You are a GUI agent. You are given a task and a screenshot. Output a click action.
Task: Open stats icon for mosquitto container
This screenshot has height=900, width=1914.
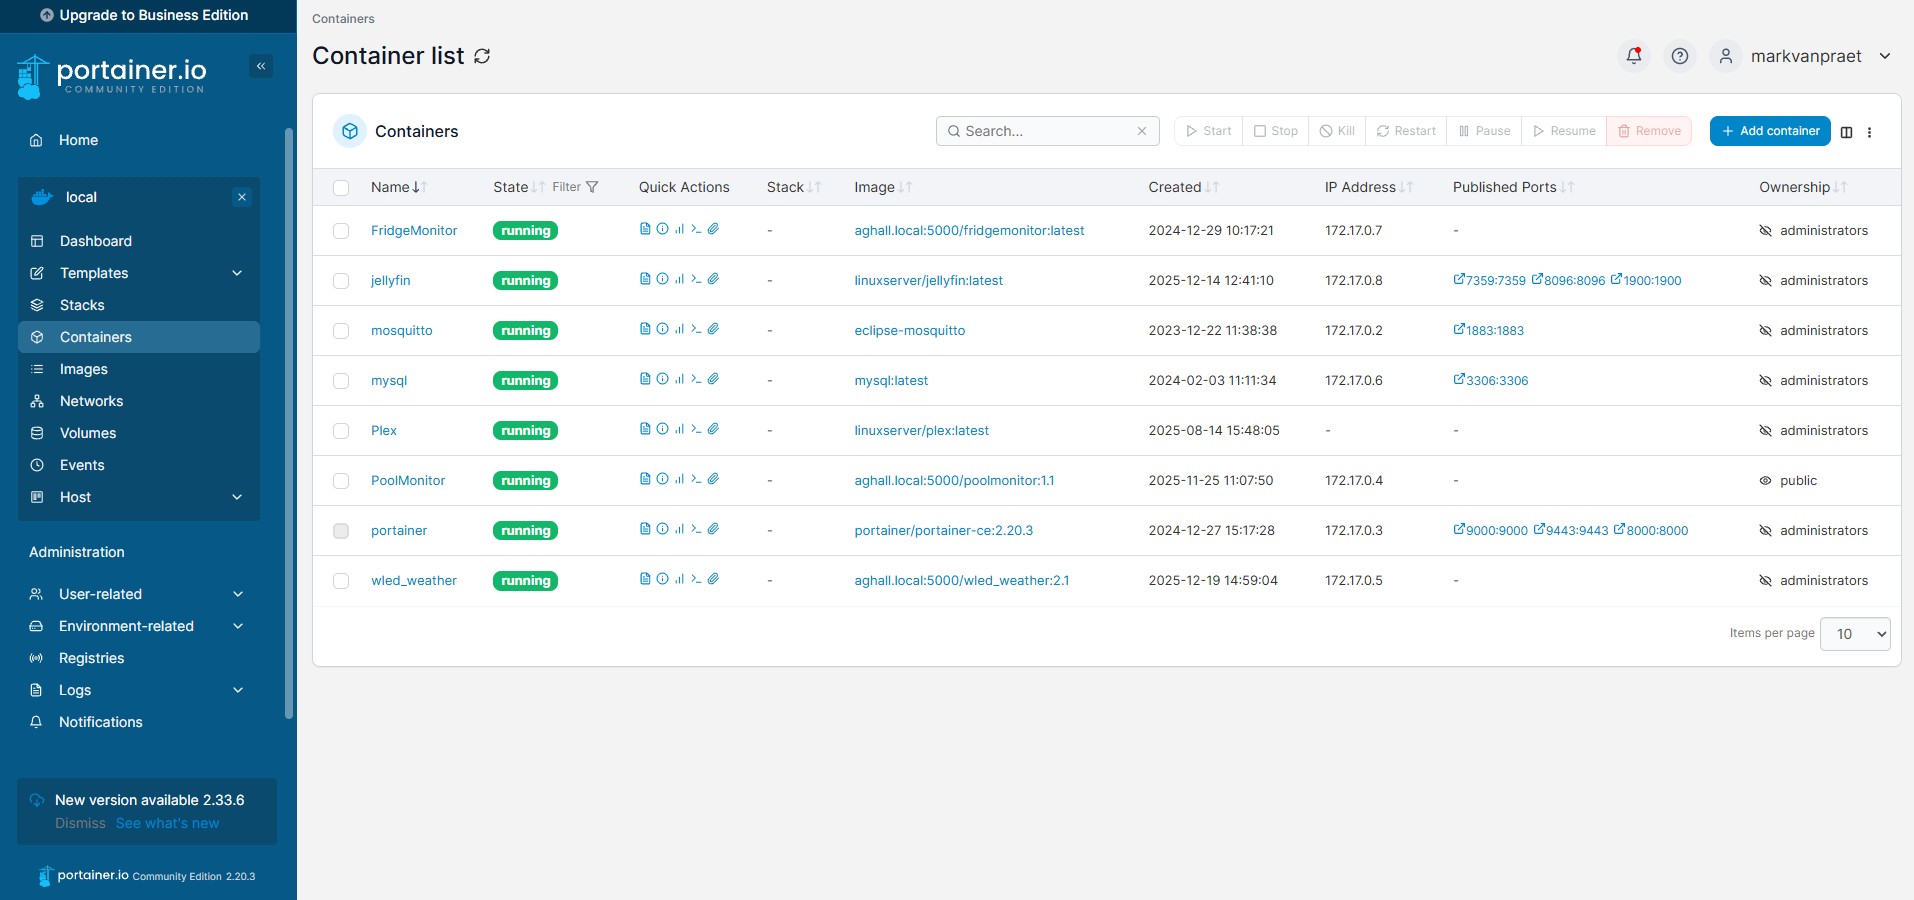679,329
